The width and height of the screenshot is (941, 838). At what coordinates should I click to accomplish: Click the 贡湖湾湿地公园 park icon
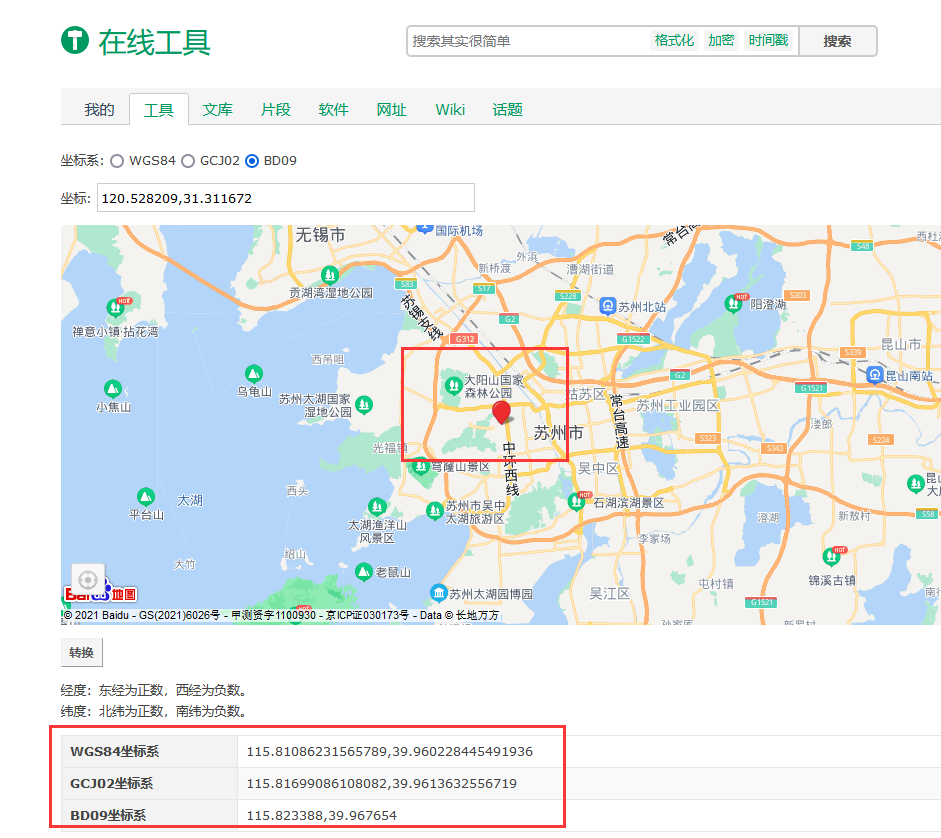329,276
